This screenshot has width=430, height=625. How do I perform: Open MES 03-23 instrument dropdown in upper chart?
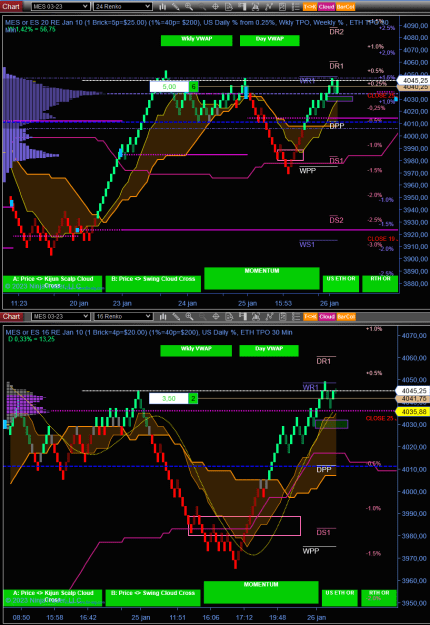pos(61,6)
